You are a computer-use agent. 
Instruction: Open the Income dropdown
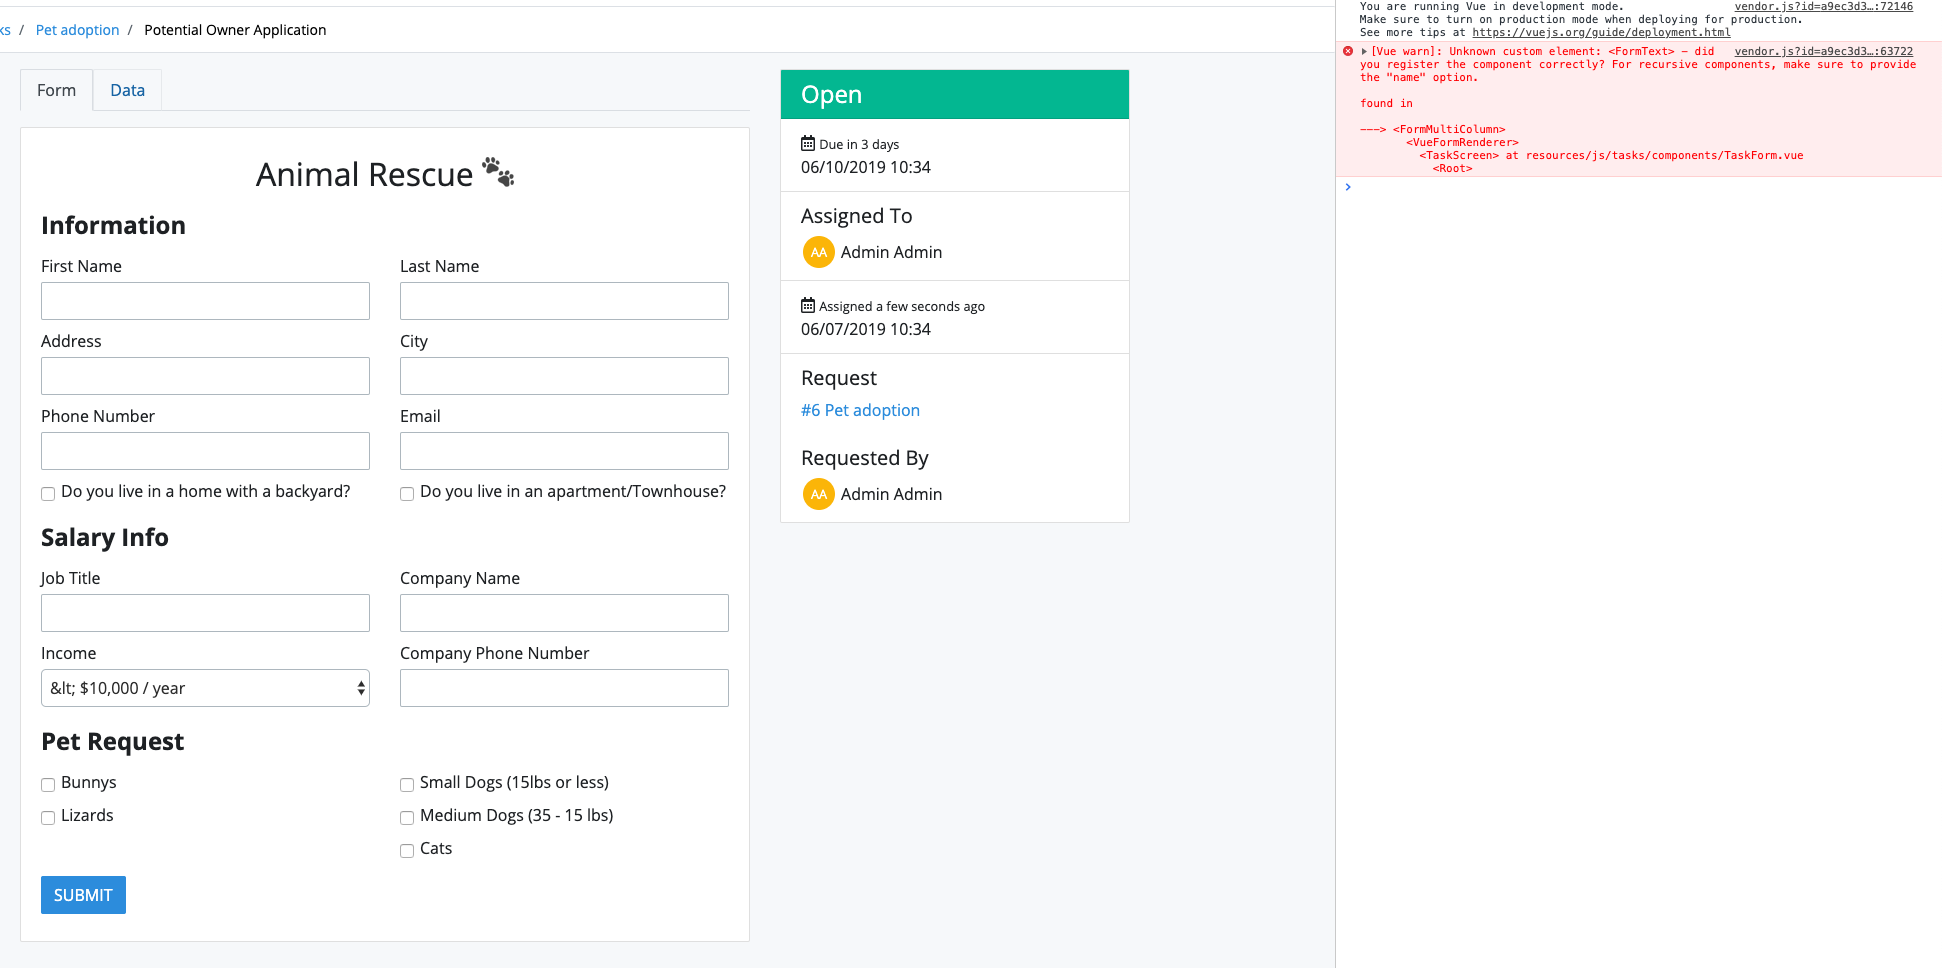pos(205,688)
